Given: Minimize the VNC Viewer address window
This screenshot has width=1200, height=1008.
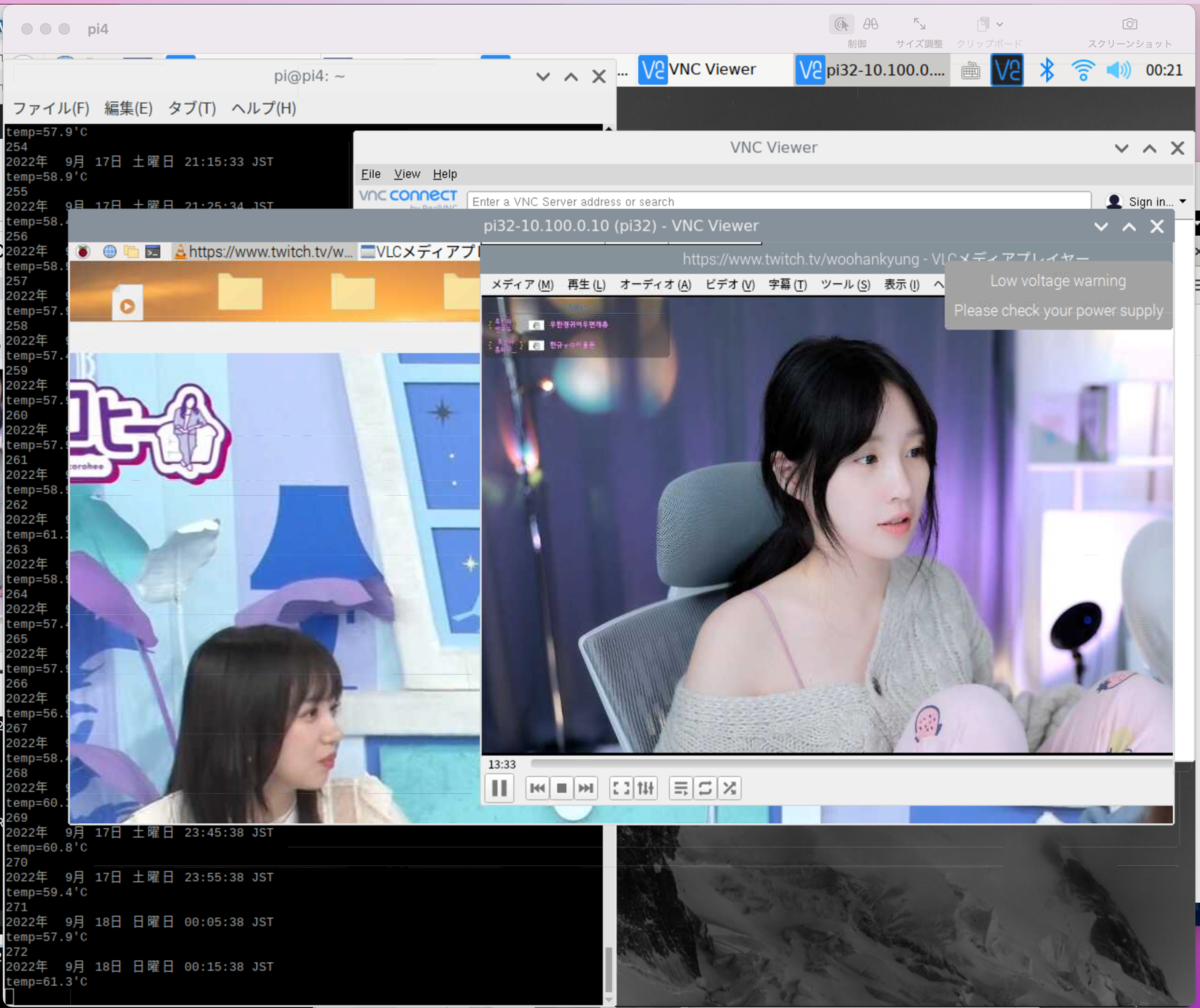Looking at the screenshot, I should (x=1122, y=148).
